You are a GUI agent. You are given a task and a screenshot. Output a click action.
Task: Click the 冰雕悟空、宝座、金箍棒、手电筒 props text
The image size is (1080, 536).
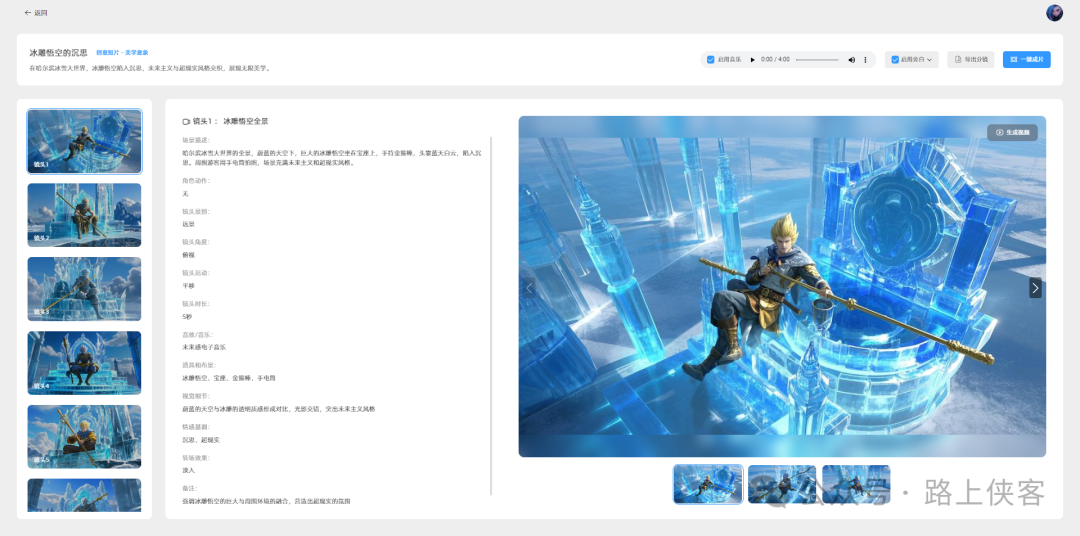pos(229,378)
